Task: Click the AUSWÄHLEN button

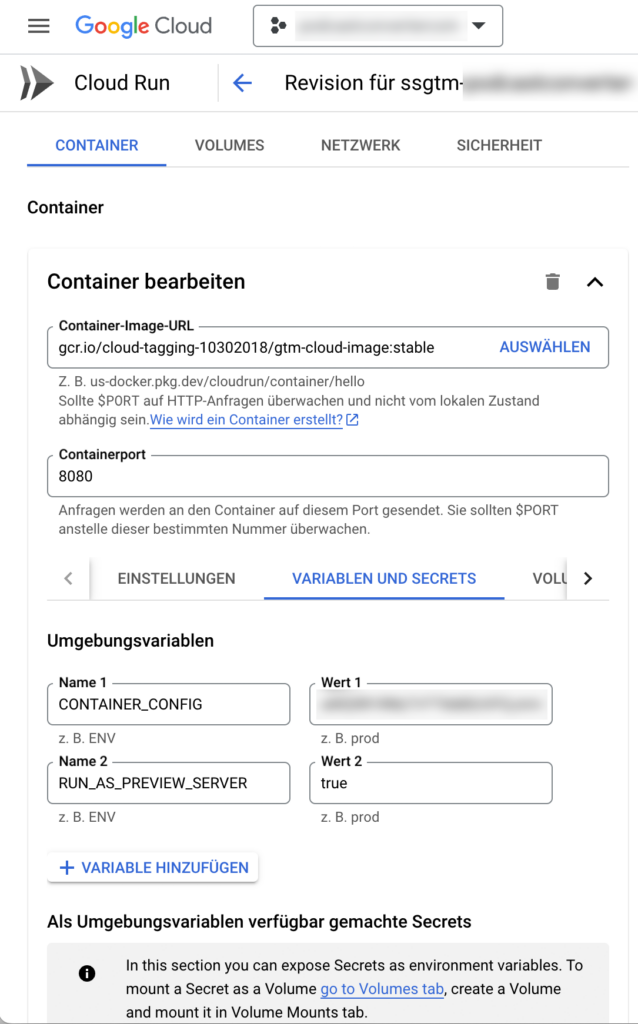Action: point(545,347)
